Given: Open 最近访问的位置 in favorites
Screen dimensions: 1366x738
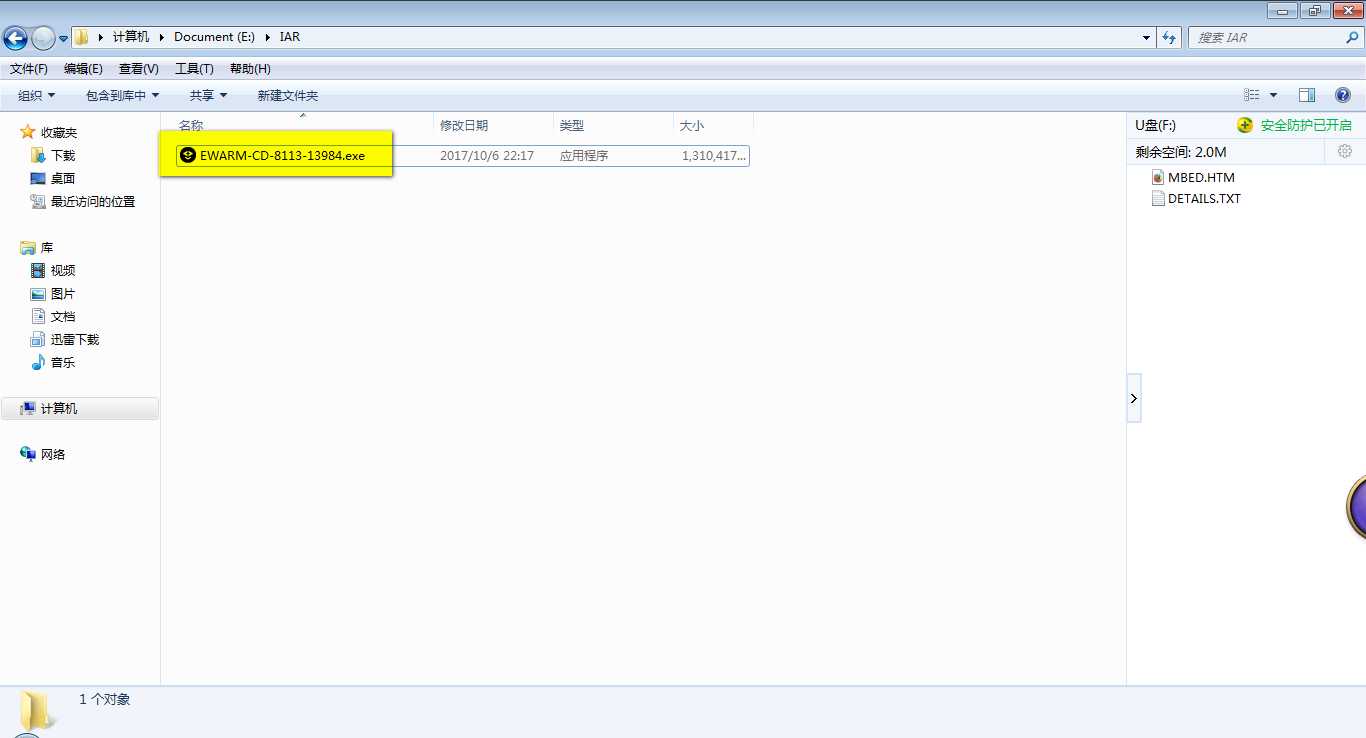Looking at the screenshot, I should point(93,201).
